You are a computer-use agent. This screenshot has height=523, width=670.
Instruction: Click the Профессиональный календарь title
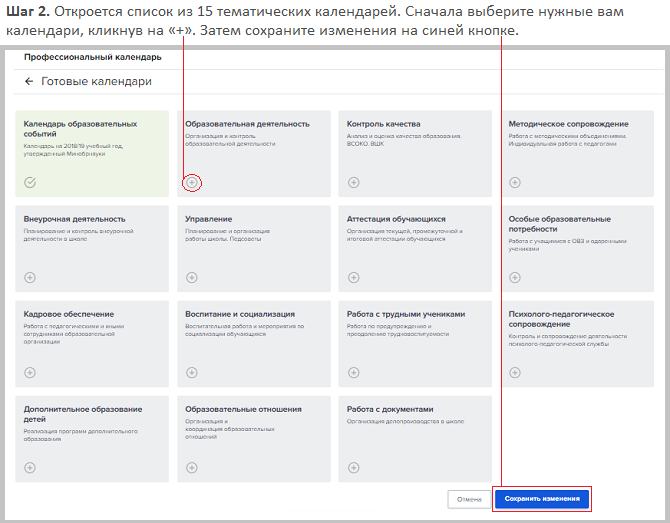(93, 57)
